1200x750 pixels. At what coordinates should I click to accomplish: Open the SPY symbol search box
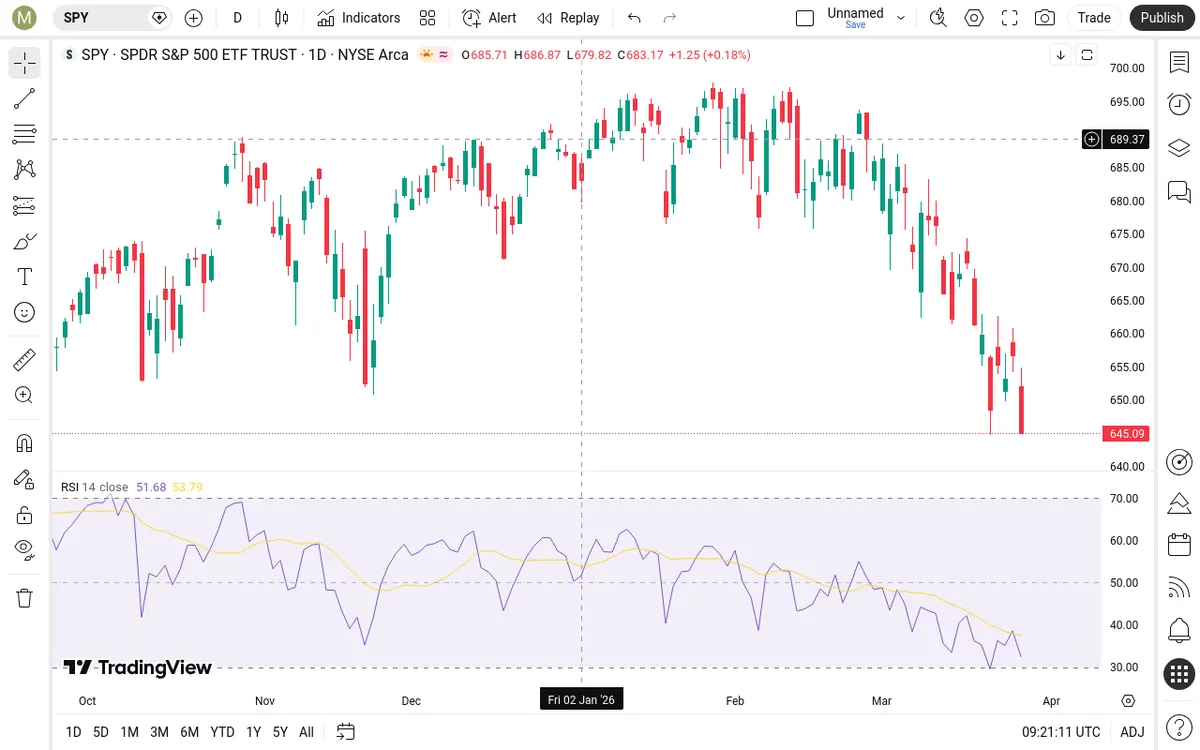coord(112,17)
